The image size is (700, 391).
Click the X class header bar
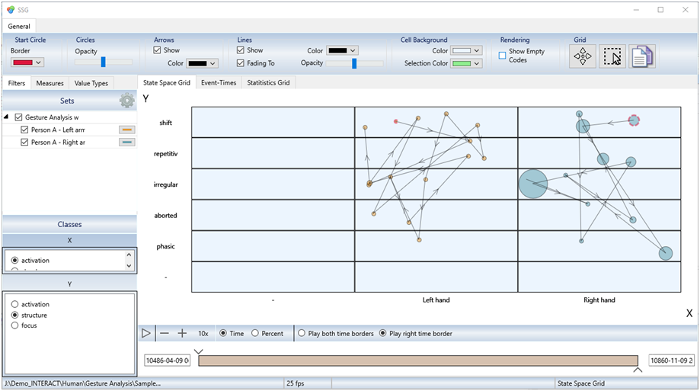[69, 240]
